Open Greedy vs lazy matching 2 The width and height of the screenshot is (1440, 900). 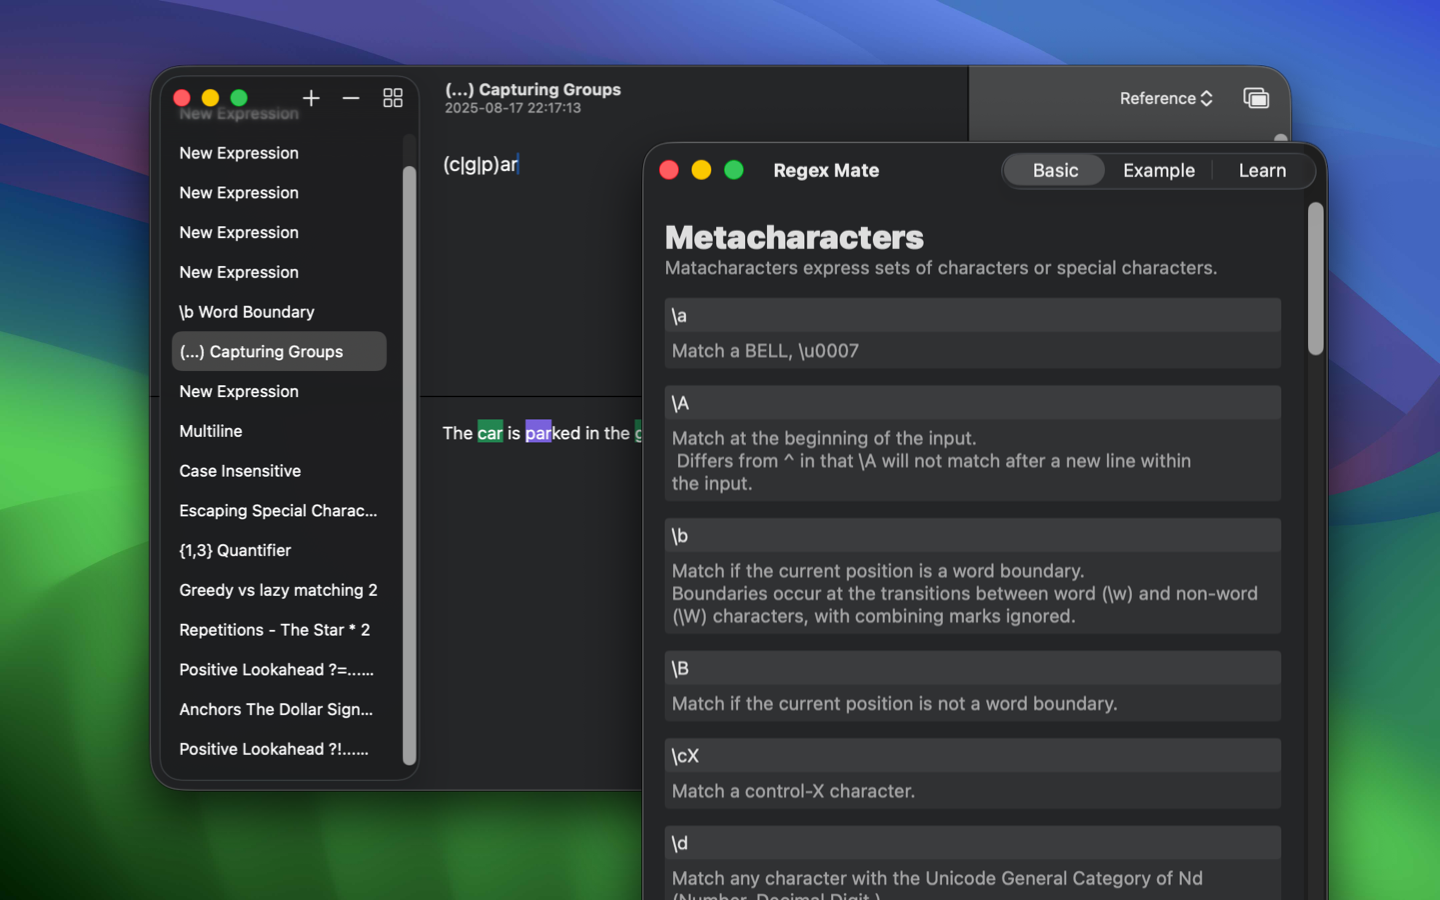click(280, 590)
